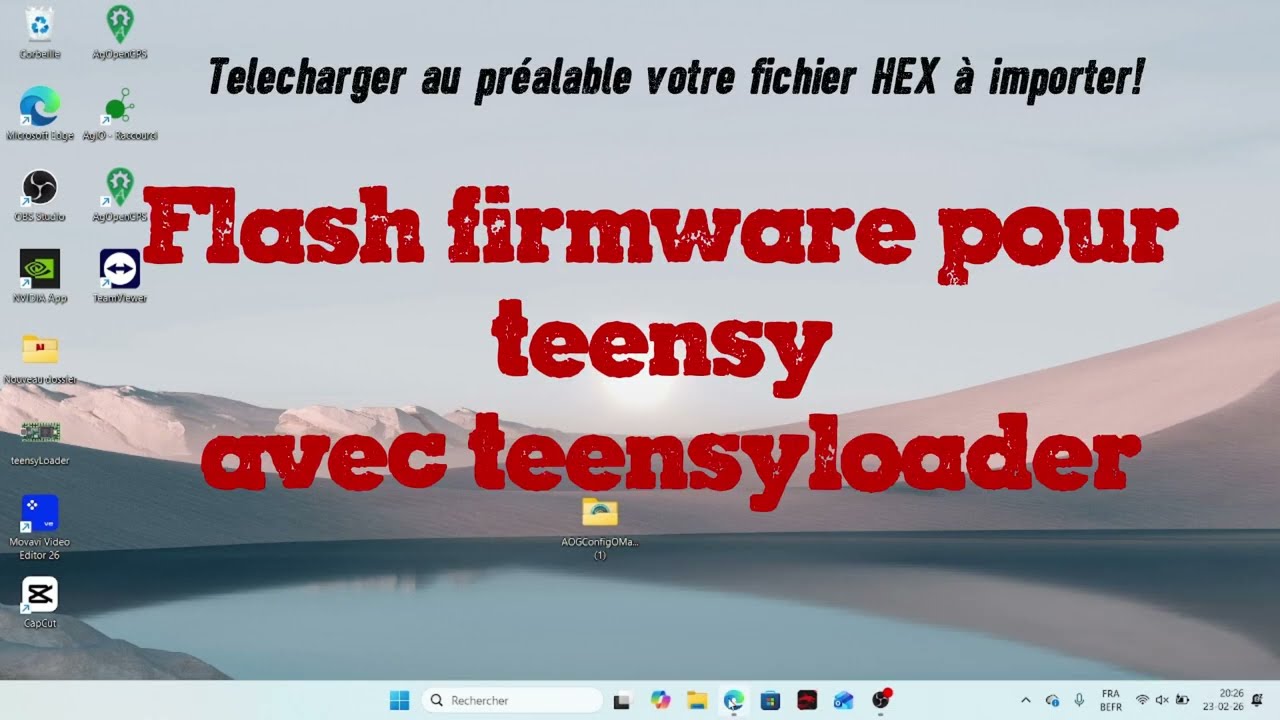Open the Wi-Fi network tray icon
This screenshot has height=720, width=1280.
click(x=1142, y=700)
